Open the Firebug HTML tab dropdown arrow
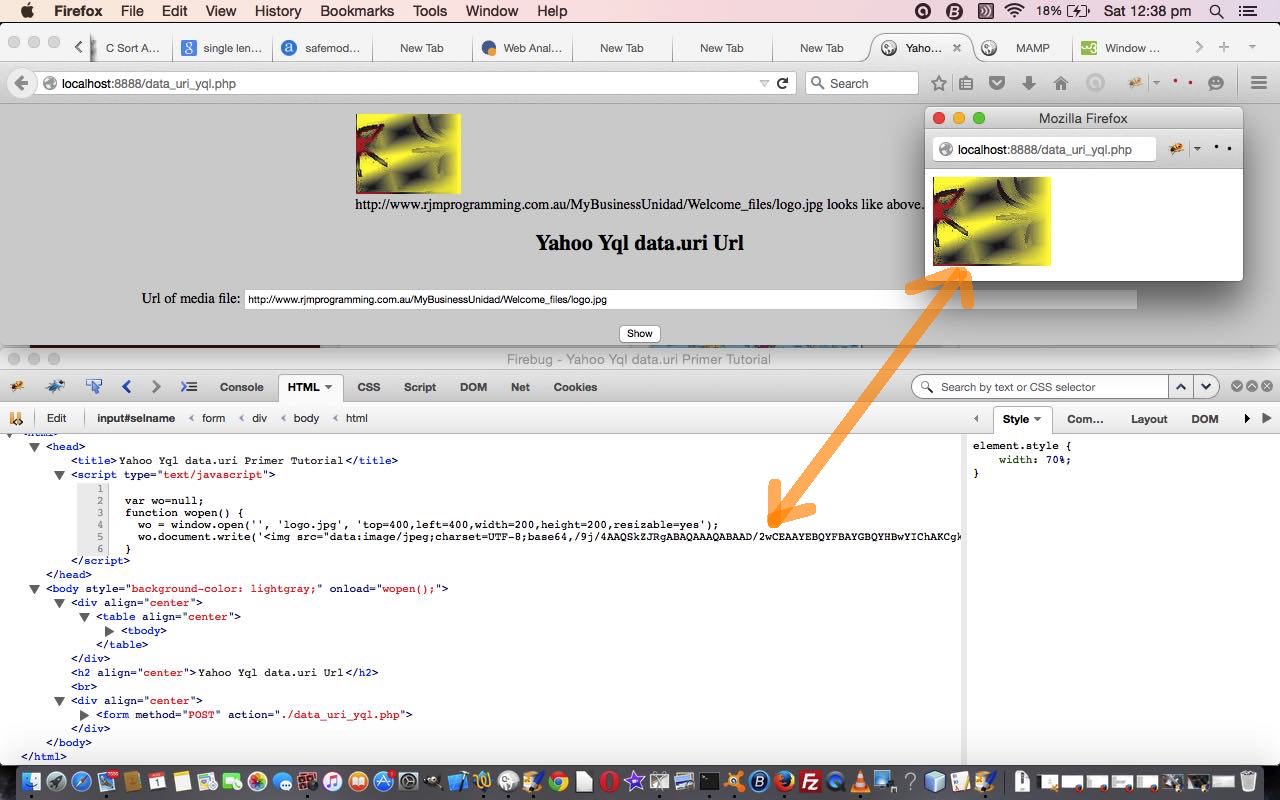1280x800 pixels. pyautogui.click(x=328, y=387)
